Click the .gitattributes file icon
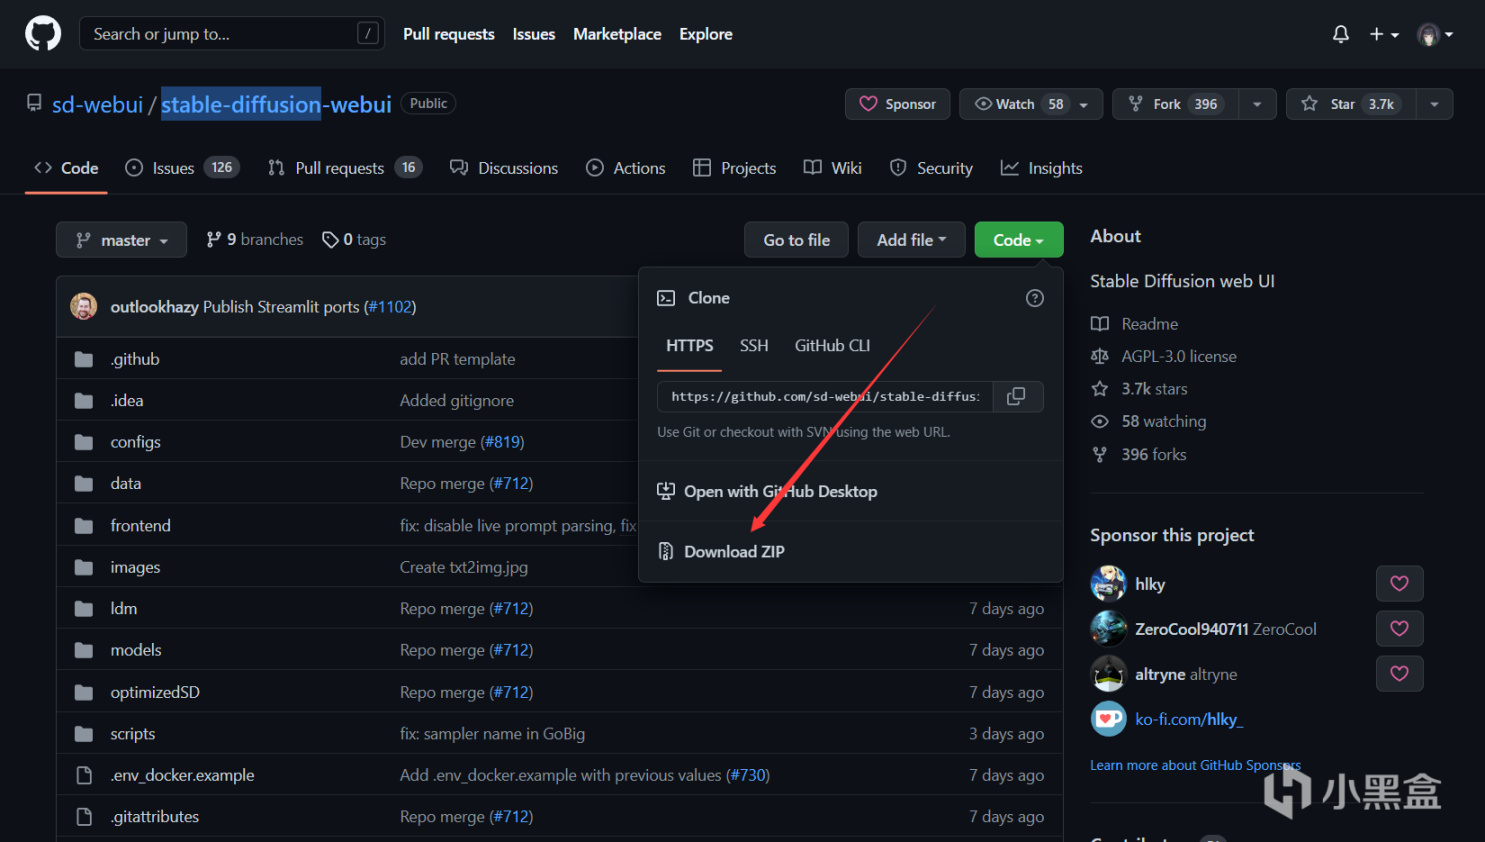Image resolution: width=1485 pixels, height=842 pixels. [x=84, y=817]
